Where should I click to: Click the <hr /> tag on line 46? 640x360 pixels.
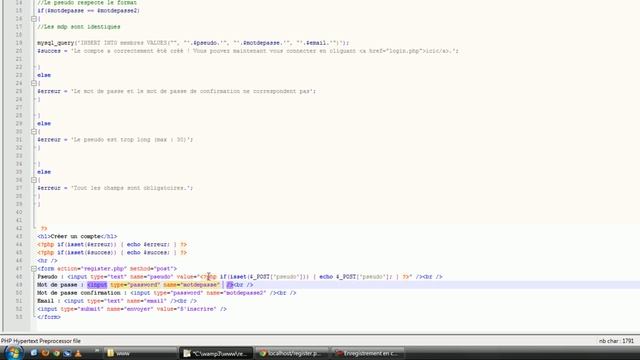tap(47, 260)
